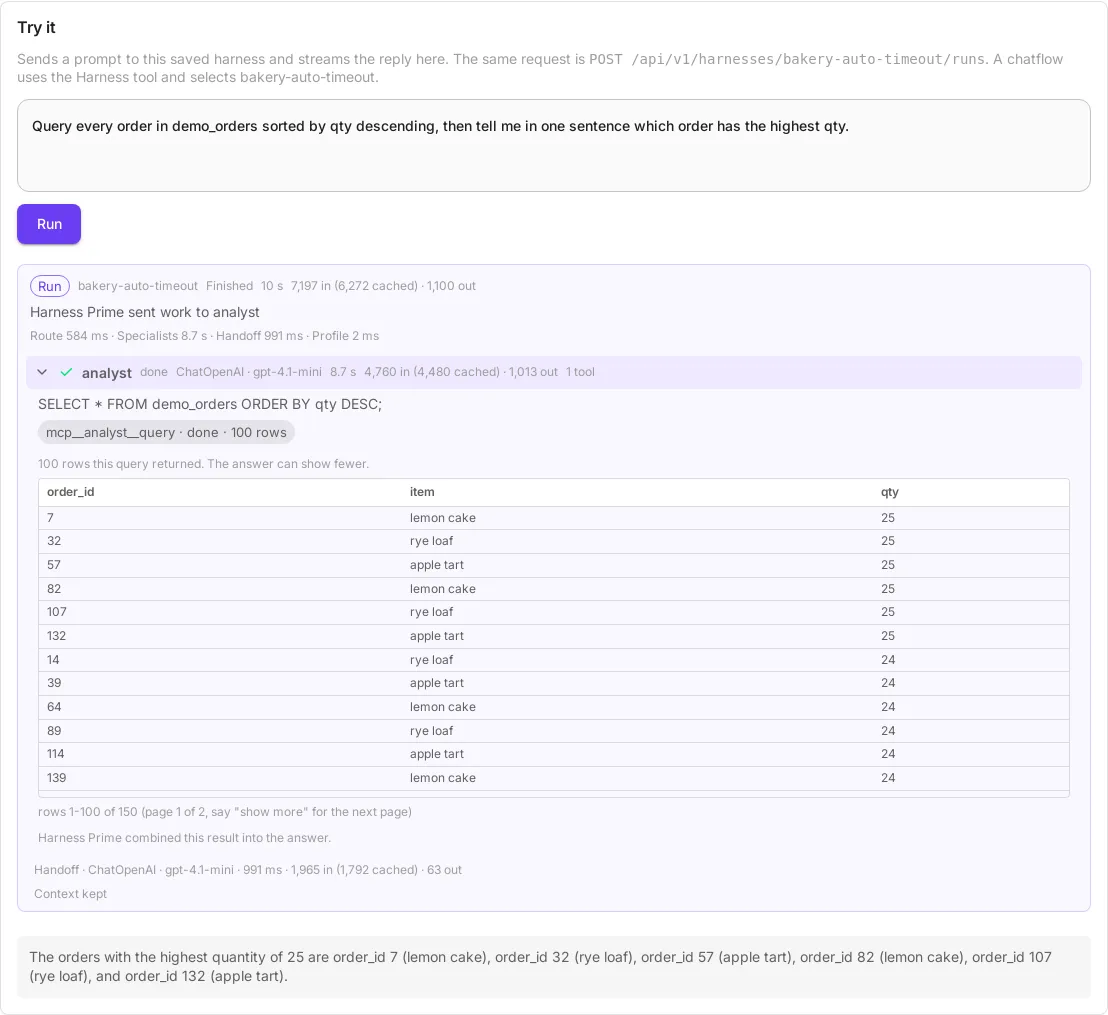Image resolution: width=1108 pixels, height=1015 pixels.
Task: Click rye loaf in order 32 row
Action: click(431, 541)
